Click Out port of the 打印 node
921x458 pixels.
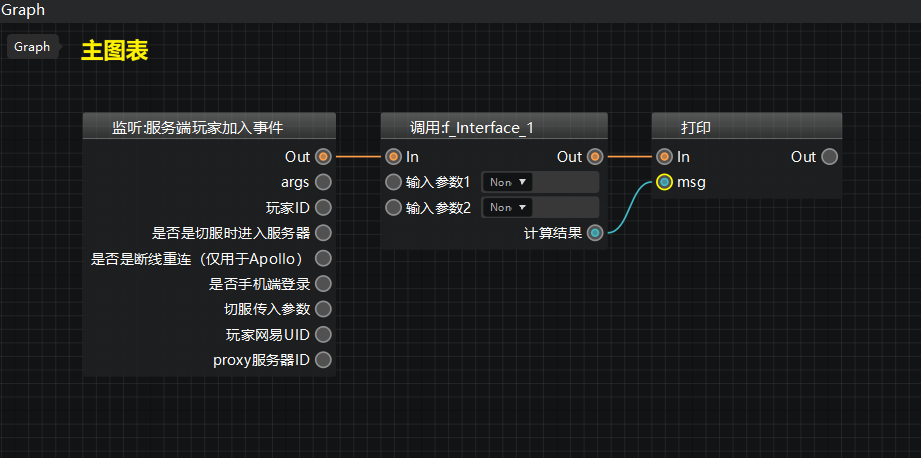coord(829,157)
